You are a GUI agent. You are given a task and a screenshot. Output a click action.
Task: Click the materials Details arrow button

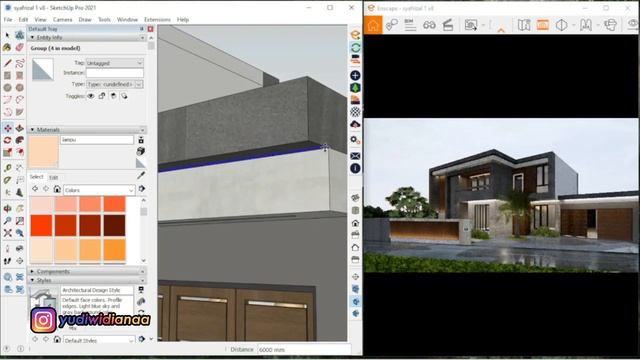(142, 189)
